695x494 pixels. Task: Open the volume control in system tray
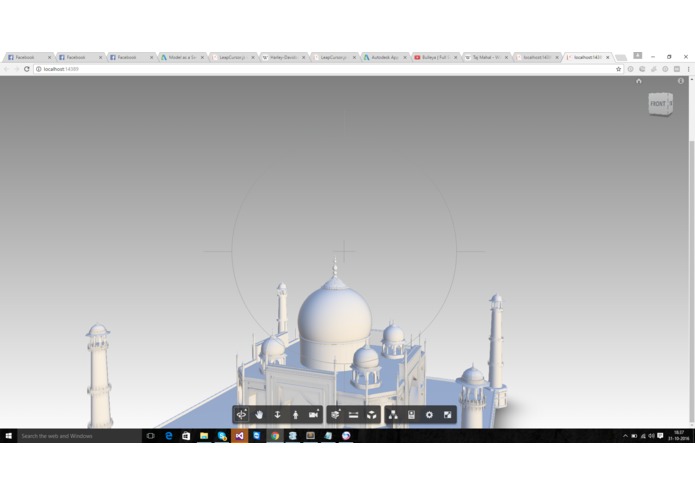(x=652, y=436)
